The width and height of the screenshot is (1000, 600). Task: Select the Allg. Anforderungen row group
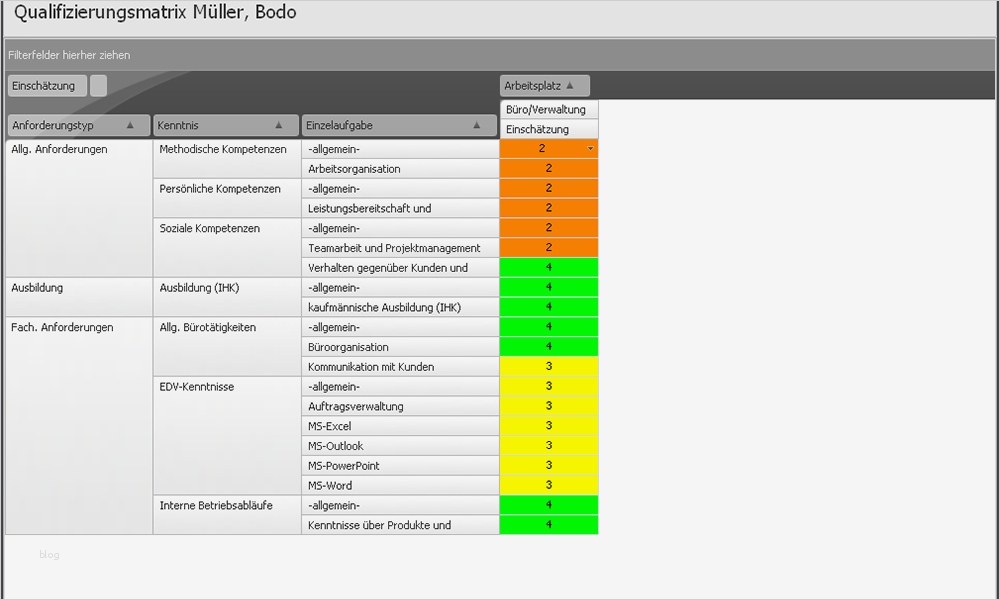tap(79, 208)
